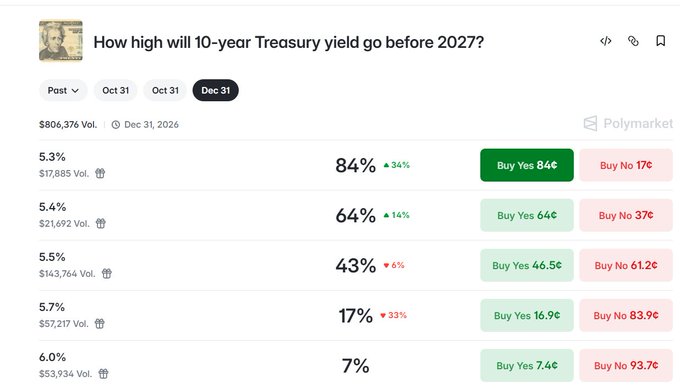Click Buy No 61.2¢ for 5.5%
This screenshot has height=388, width=680.
(x=626, y=265)
